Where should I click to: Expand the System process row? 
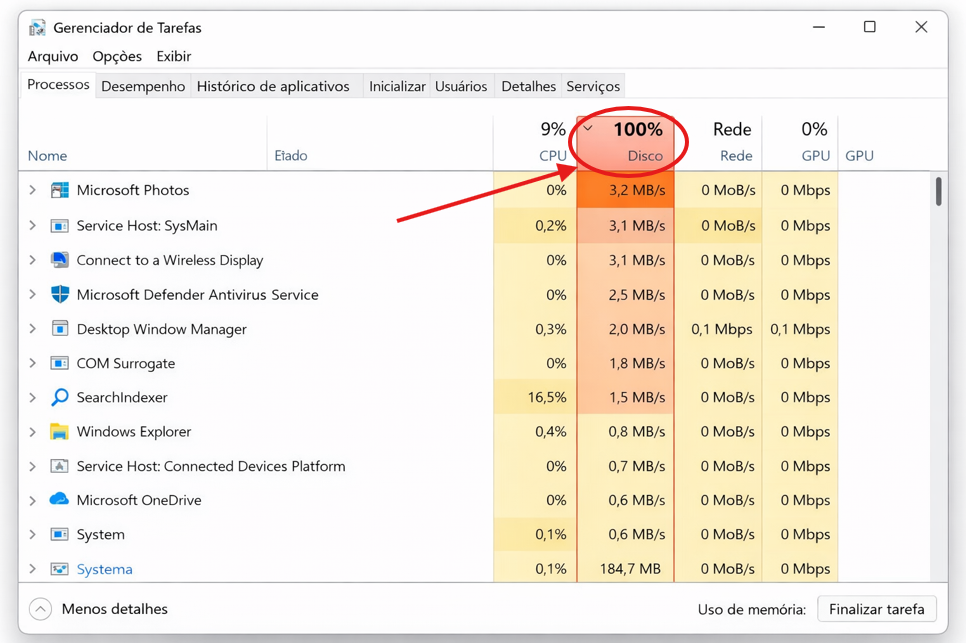pos(33,534)
